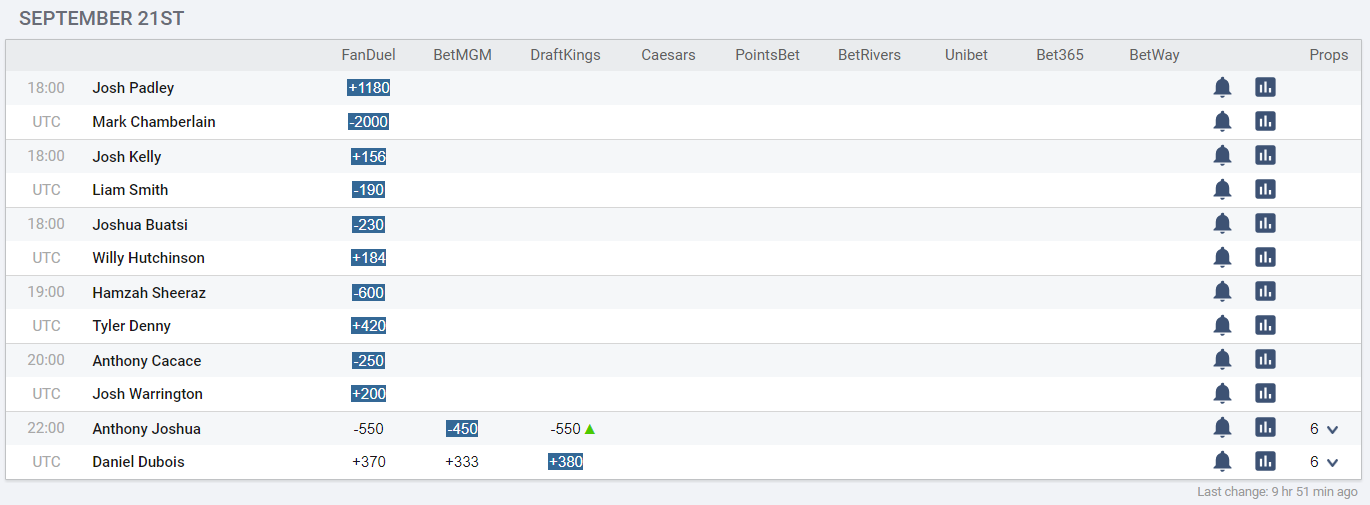Open odds chart for Daniel Dubois
The width and height of the screenshot is (1370, 505).
pyautogui.click(x=1265, y=462)
